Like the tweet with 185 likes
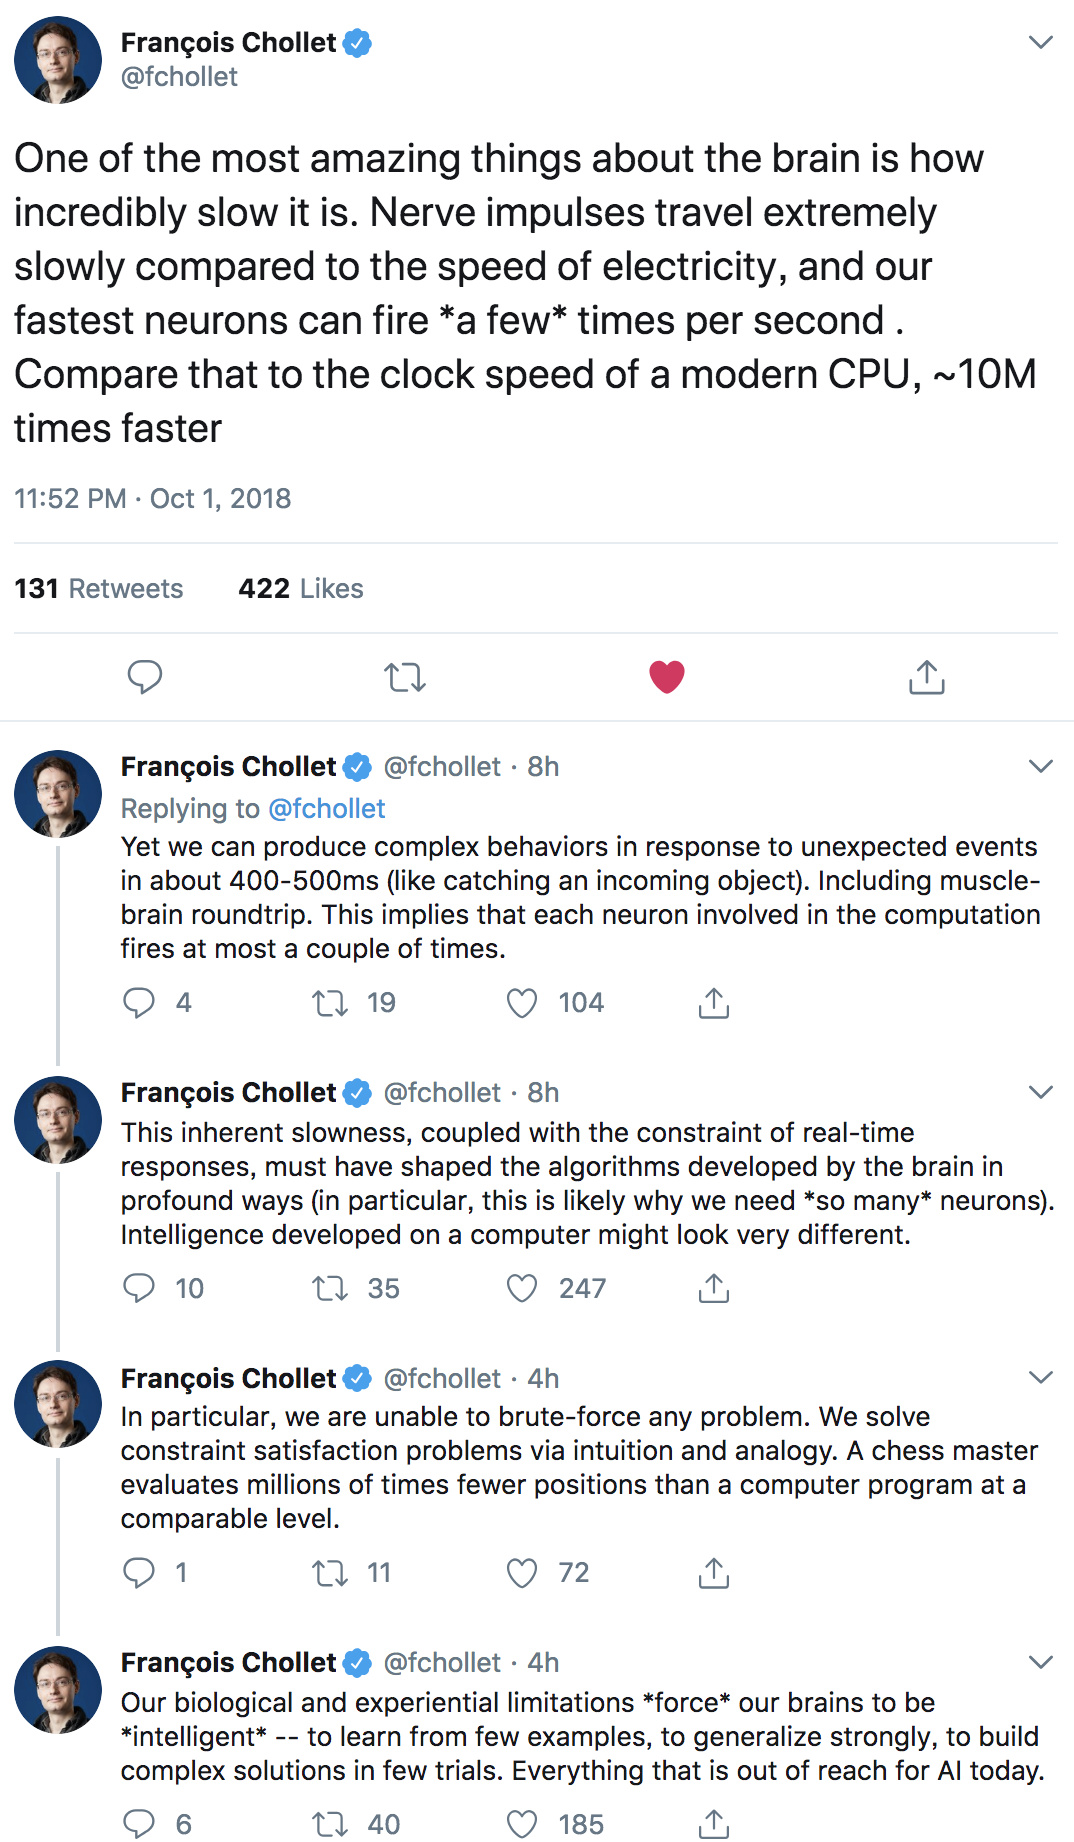The image size is (1074, 1842). (522, 1825)
